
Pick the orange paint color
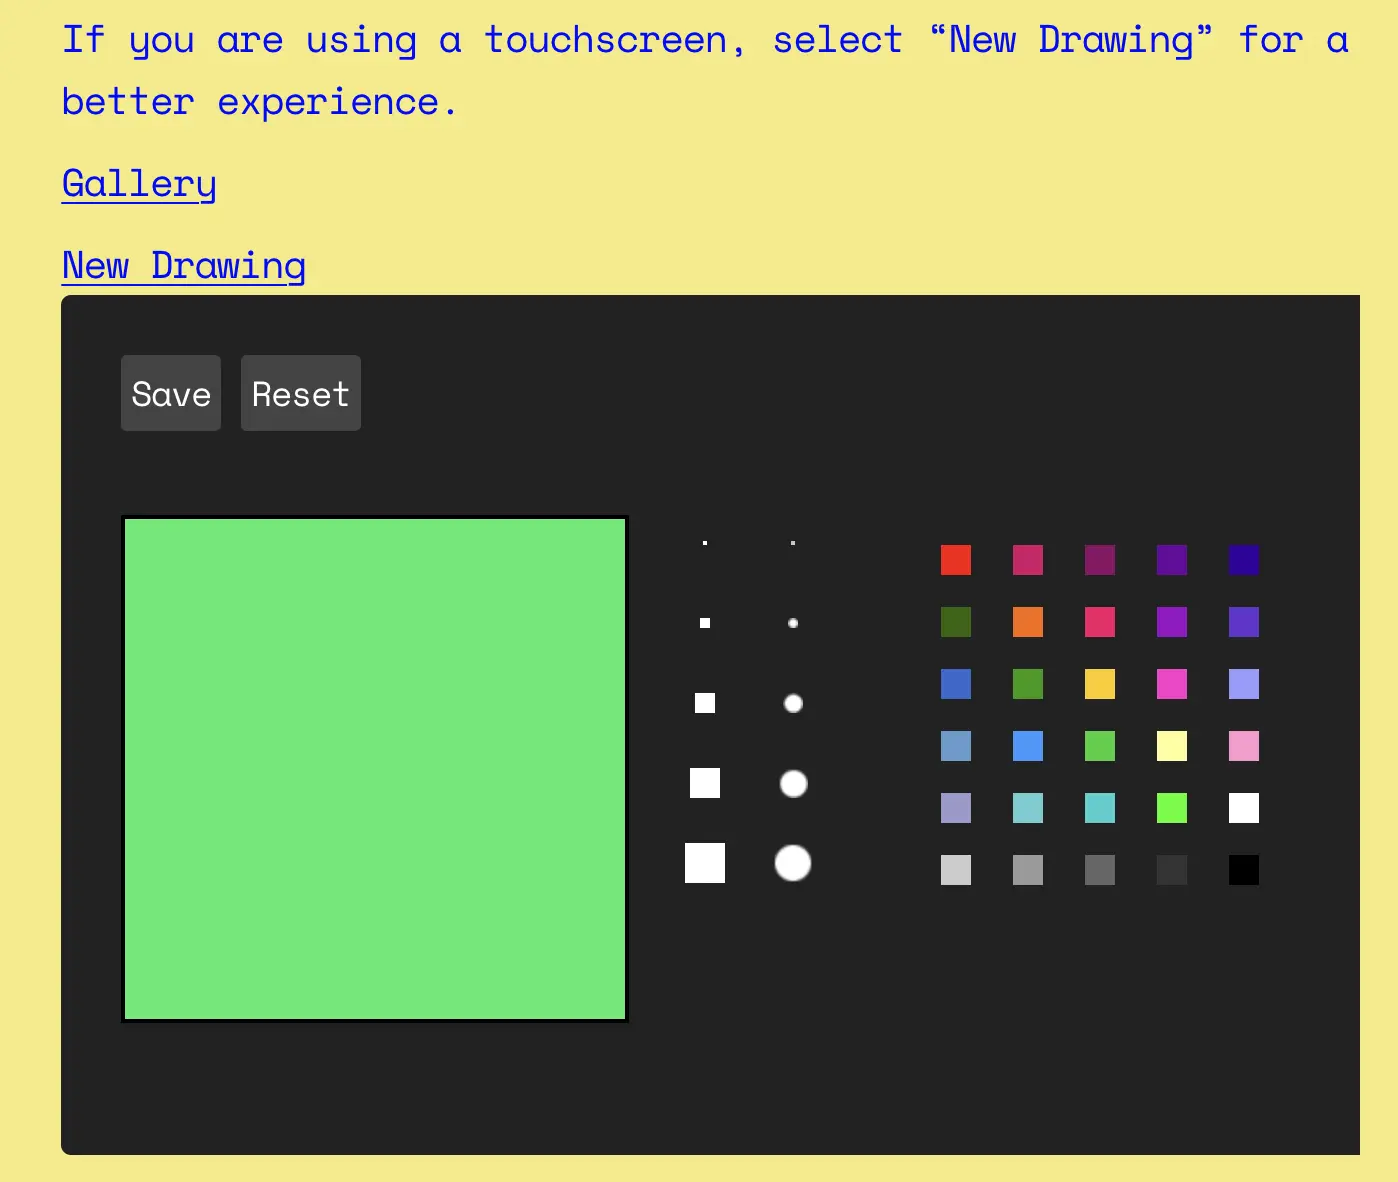tap(1028, 622)
